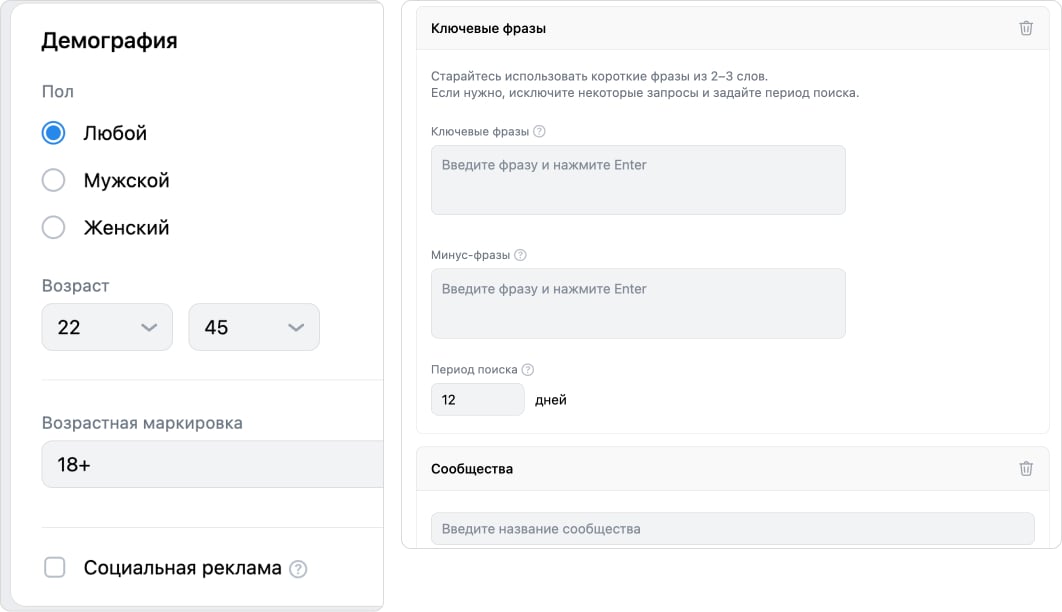
Task: Open the Возрастная маркировка 18+ selector
Action: tap(212, 465)
